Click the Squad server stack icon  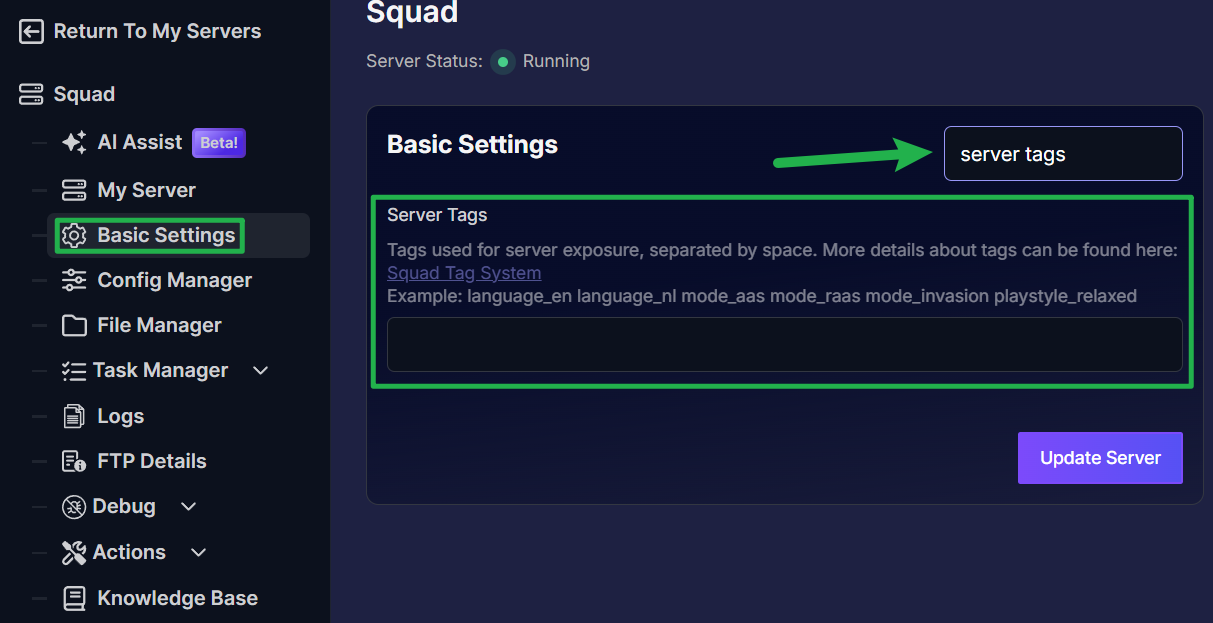coord(32,94)
